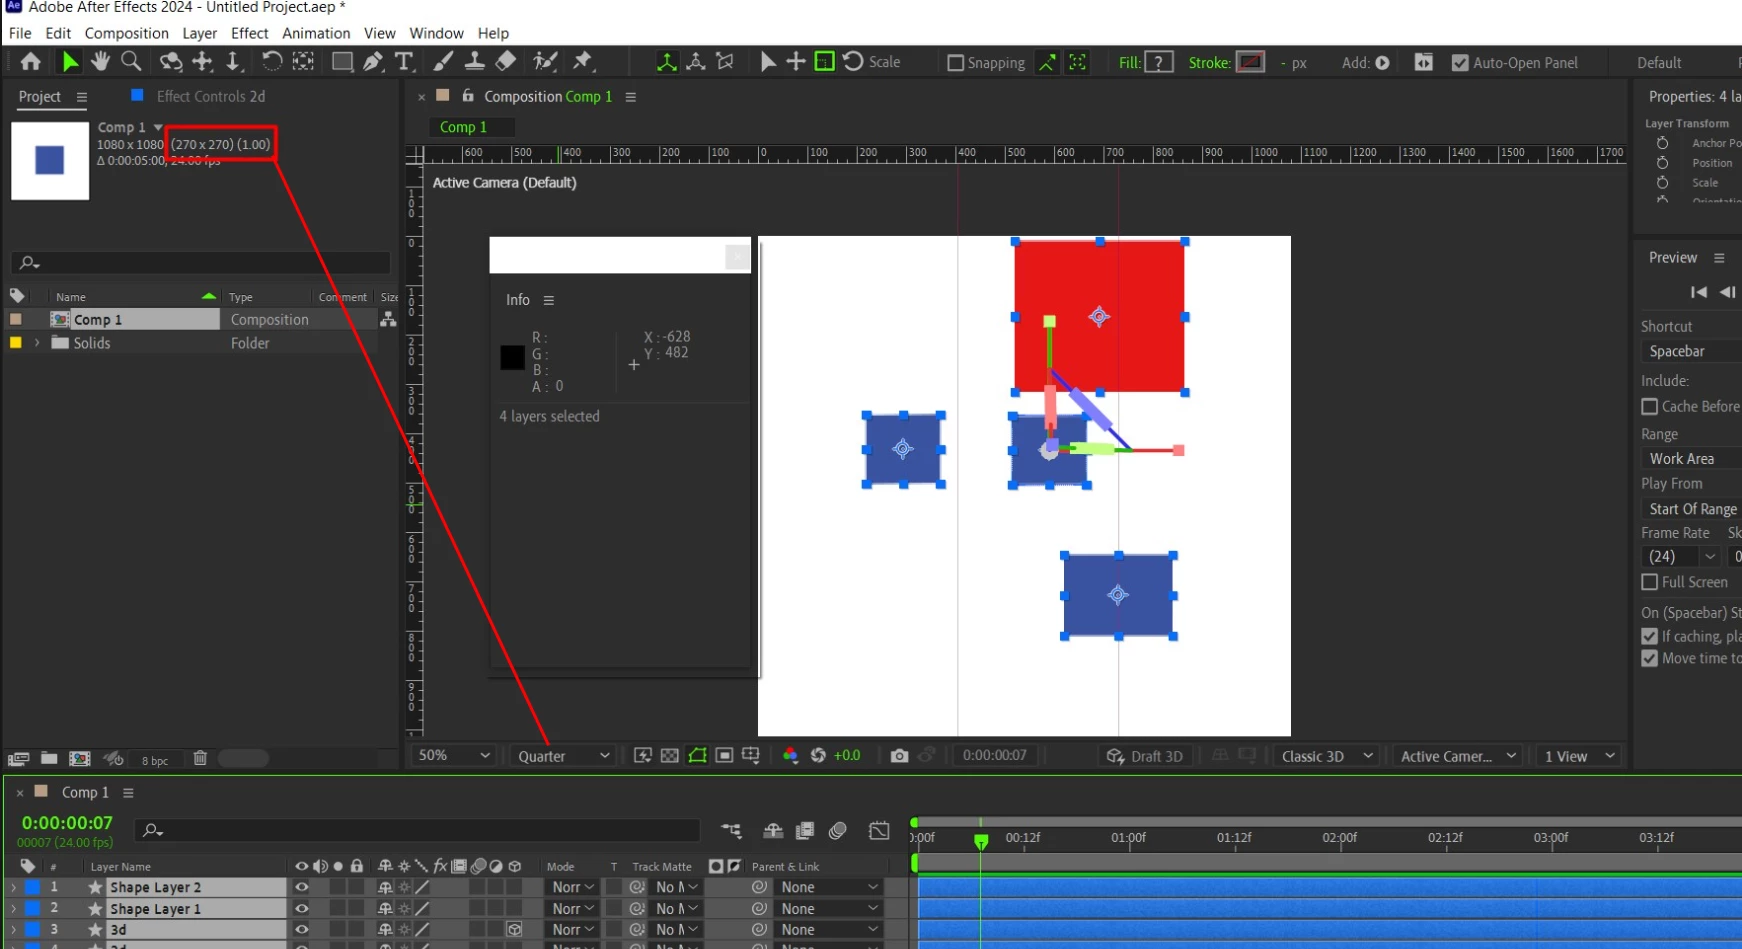The width and height of the screenshot is (1742, 949).
Task: Select the Brush tool
Action: (443, 62)
